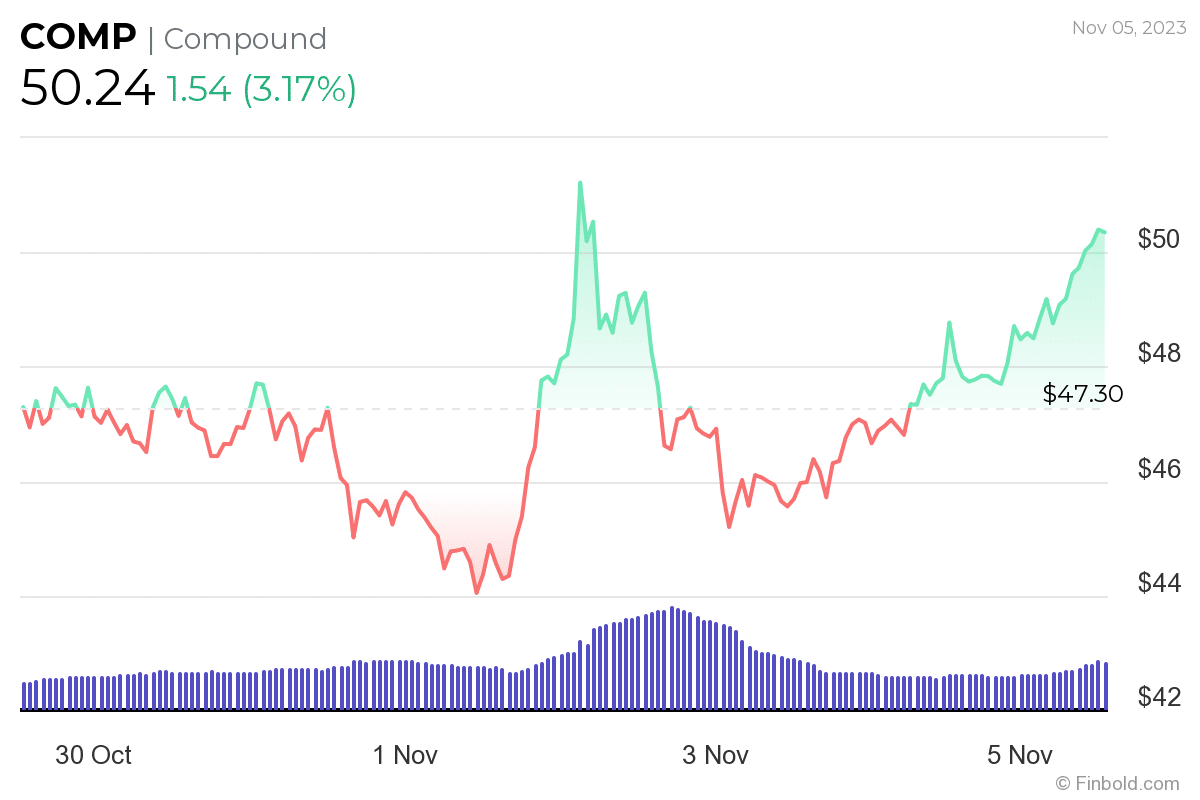Click the 1.54 (3.17%) price change
The image size is (1200, 800).
click(x=261, y=90)
